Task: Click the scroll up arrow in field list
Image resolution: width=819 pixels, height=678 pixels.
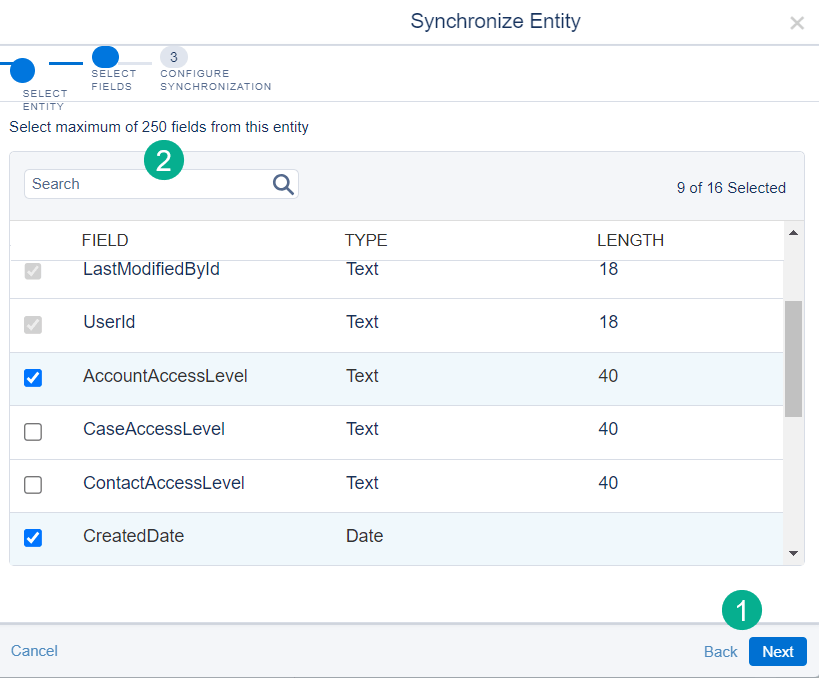Action: point(793,234)
